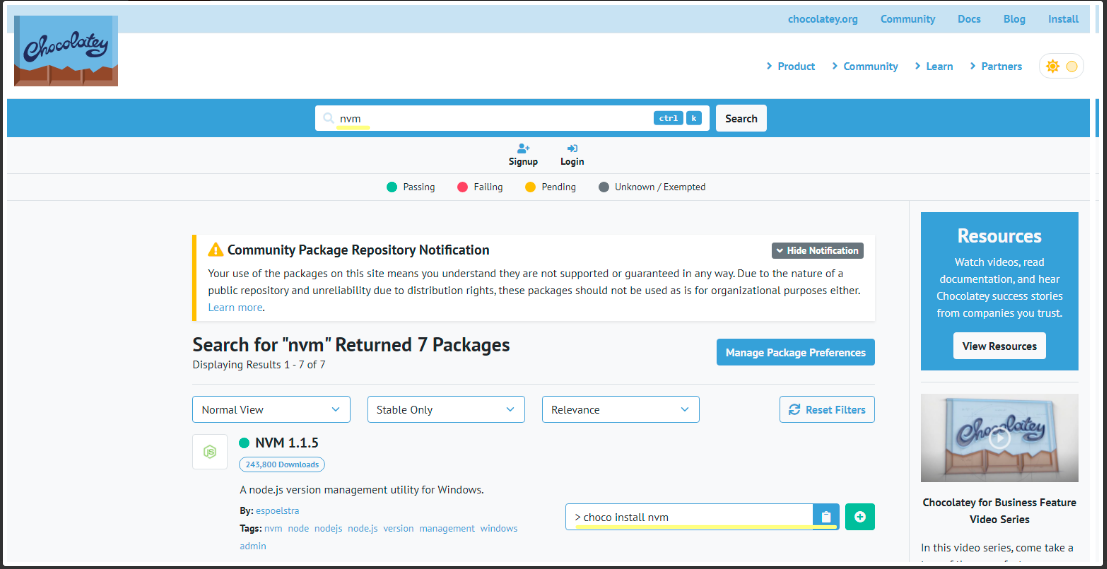Click NVM 1.1.5 green status dot

pyautogui.click(x=244, y=443)
